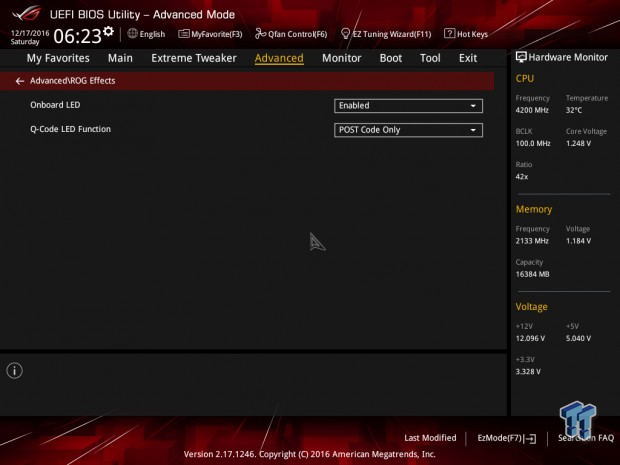Click the EzMode exit arrow icon
This screenshot has height=465, width=620.
(531, 439)
